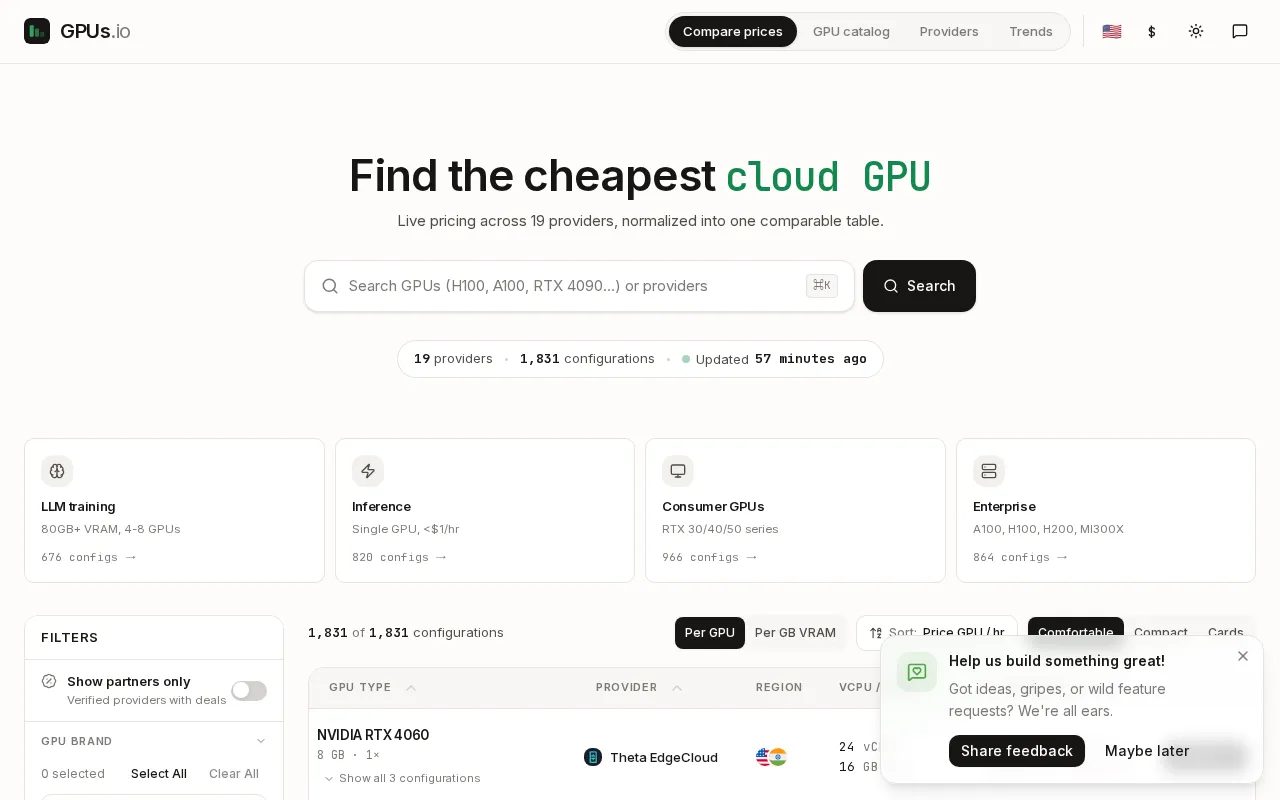The width and height of the screenshot is (1280, 800).
Task: Click the feedback heart message icon
Action: coord(917,672)
